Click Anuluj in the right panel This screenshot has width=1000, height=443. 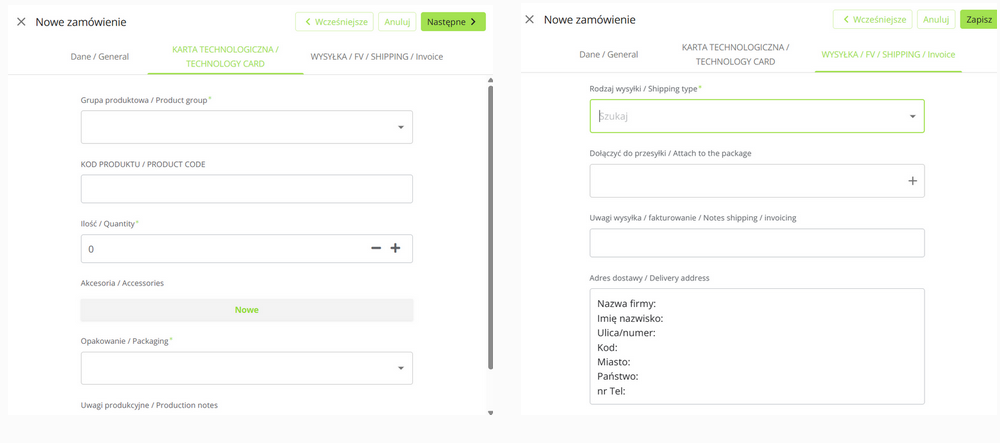point(936,19)
